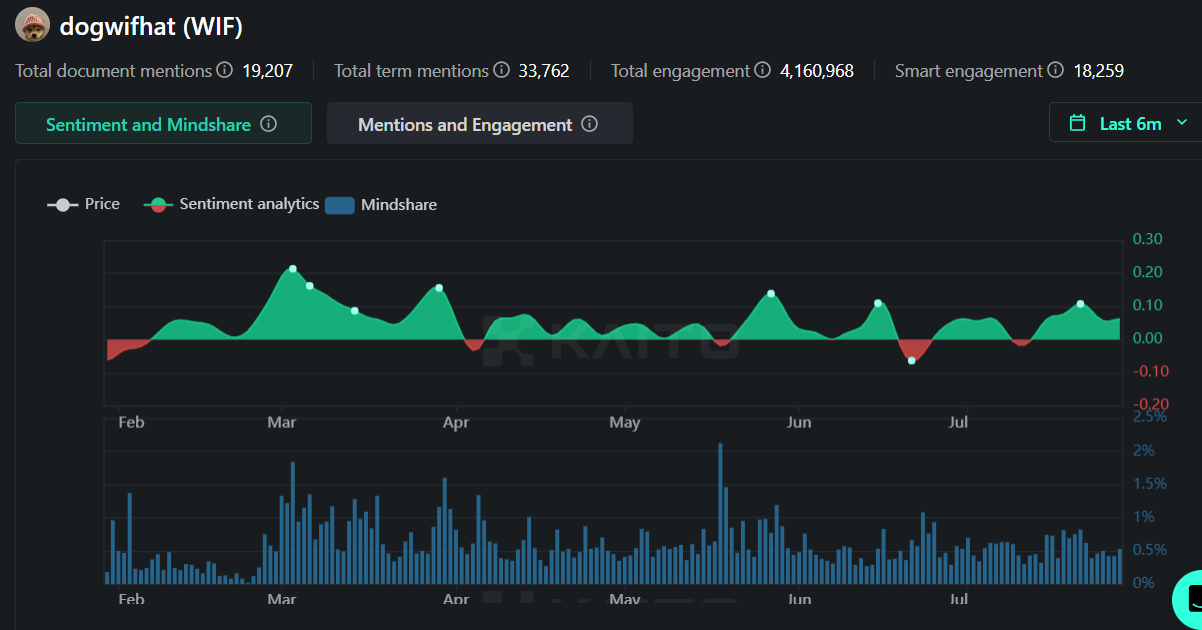Toggle the Price series in the chart legend

click(x=84, y=204)
